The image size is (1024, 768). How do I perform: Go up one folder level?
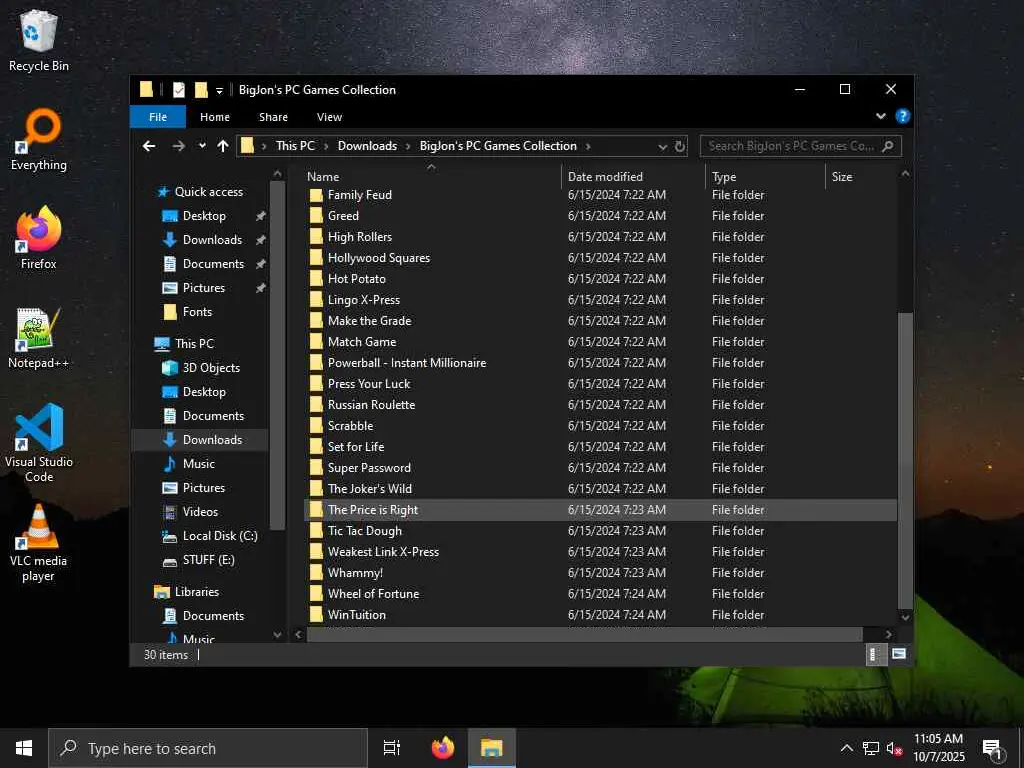pyautogui.click(x=223, y=146)
